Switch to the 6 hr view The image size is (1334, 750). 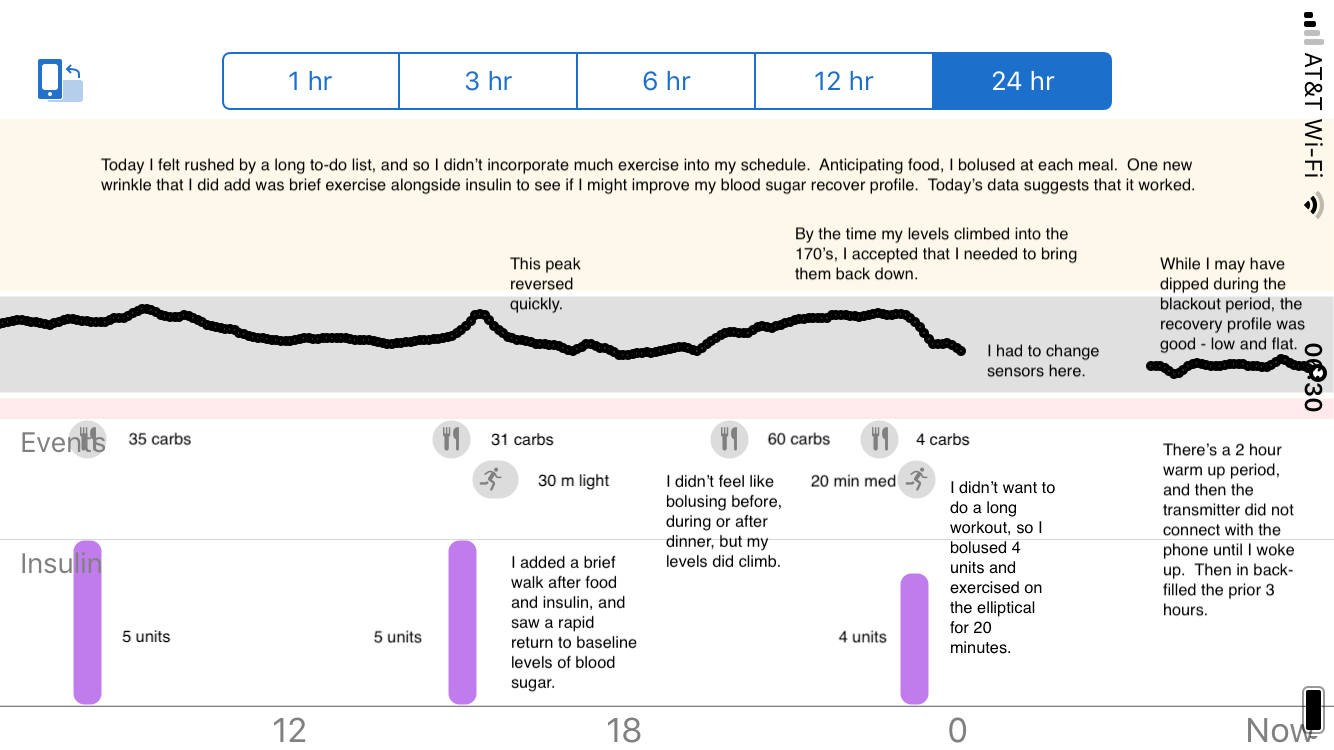[x=666, y=81]
